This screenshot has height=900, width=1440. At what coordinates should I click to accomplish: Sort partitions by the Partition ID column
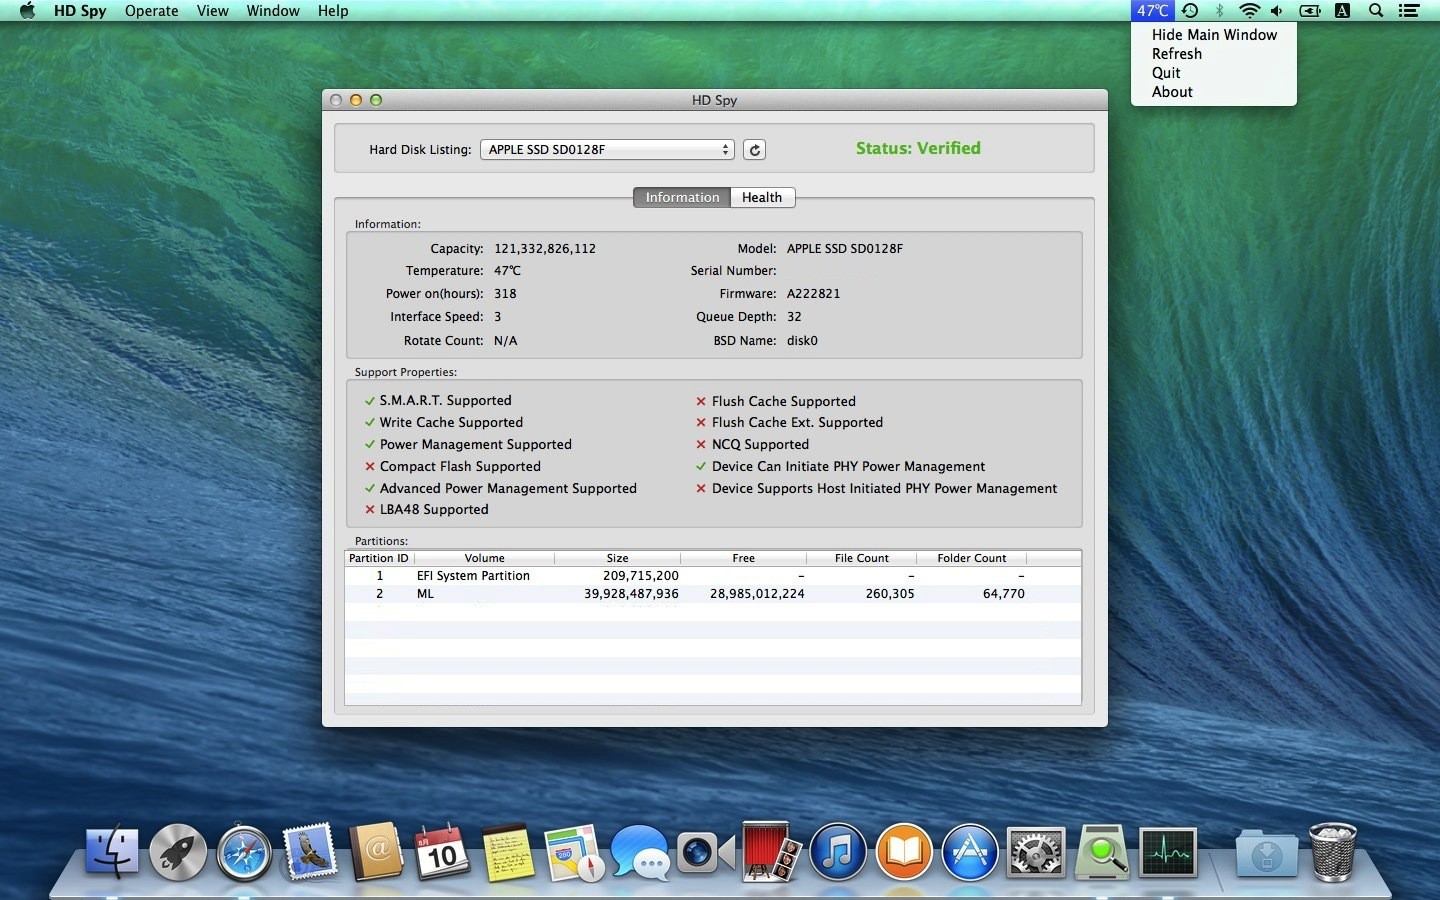pos(379,559)
